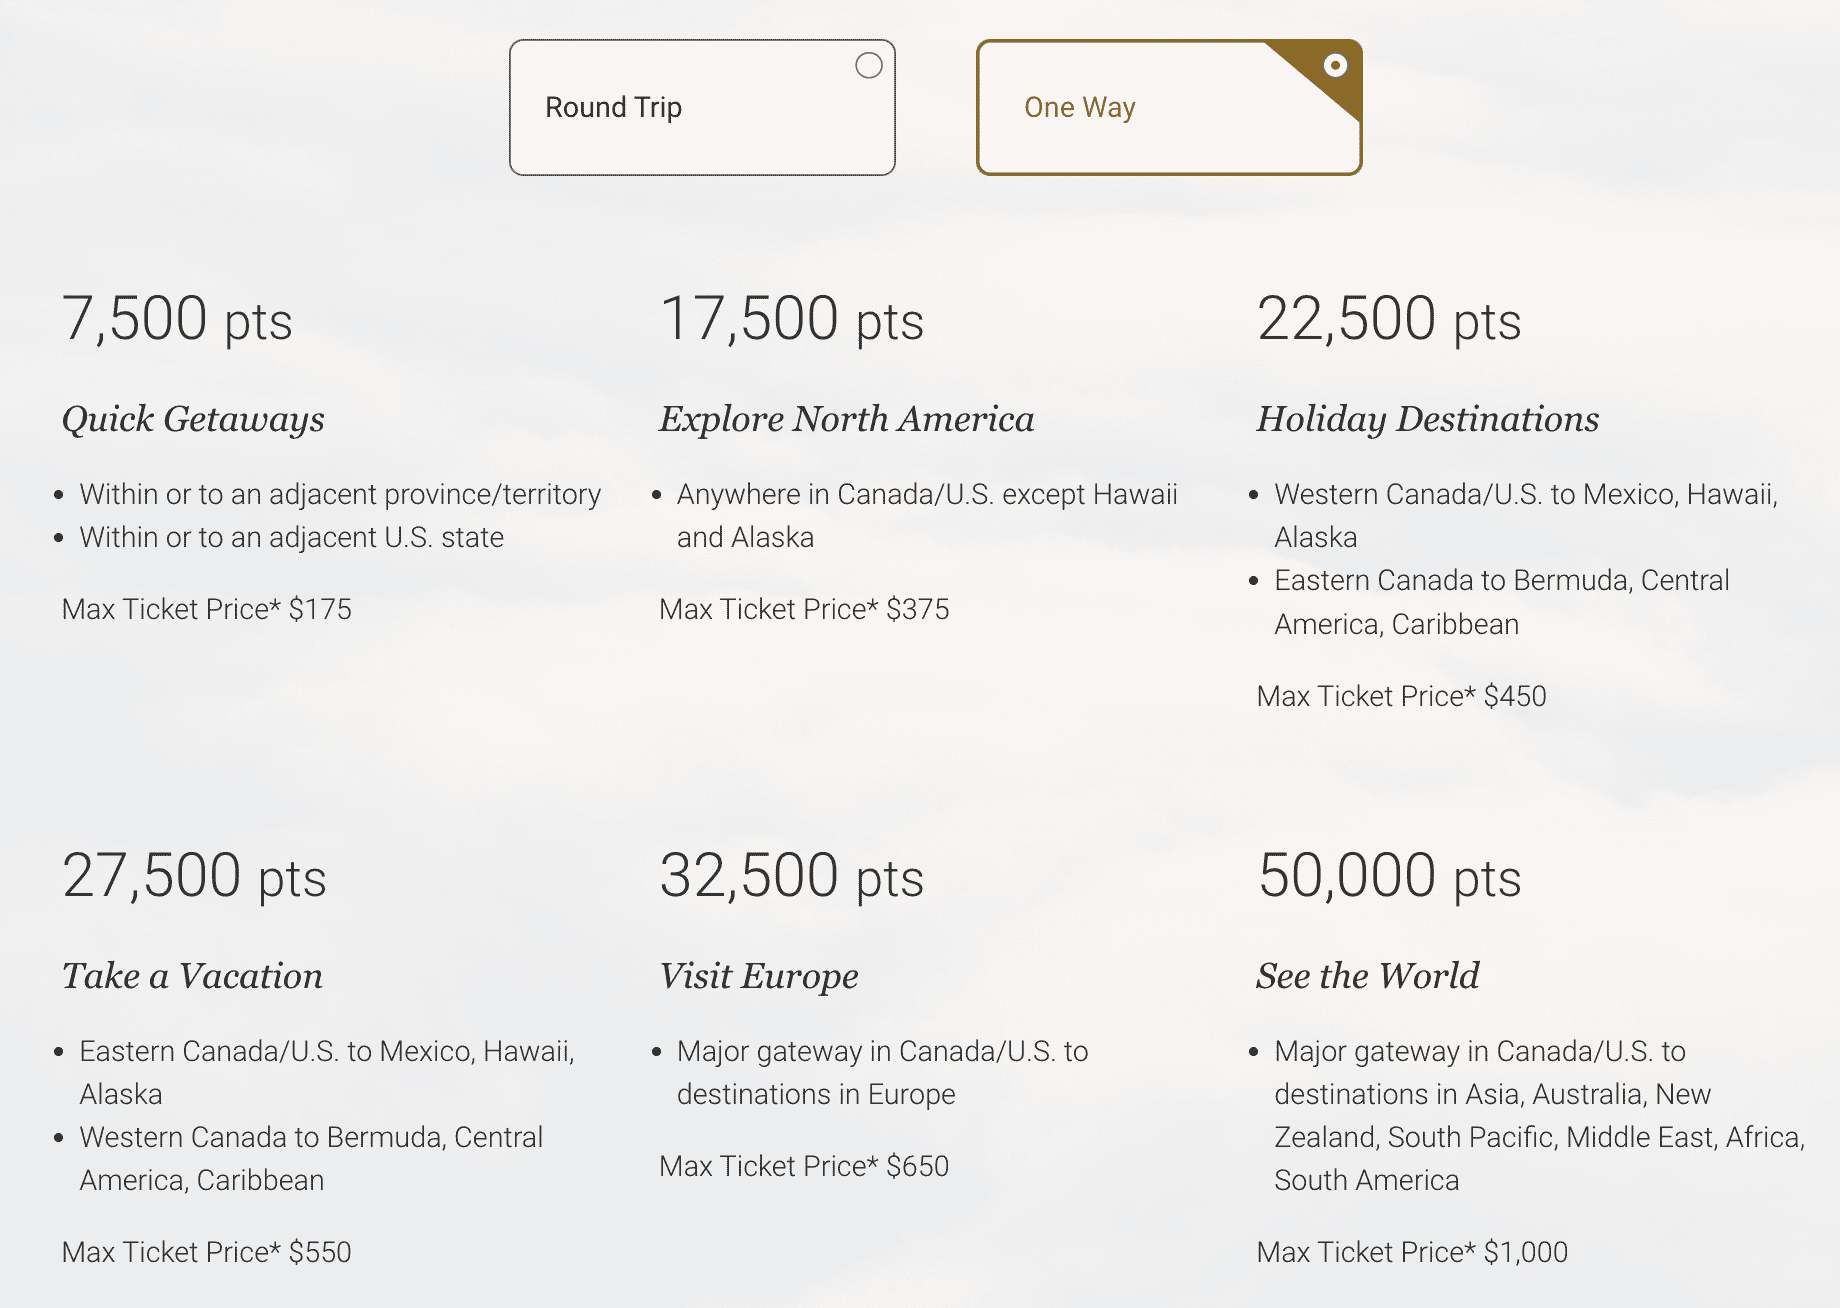Click the 50,000 pts heading

pyautogui.click(x=1388, y=876)
